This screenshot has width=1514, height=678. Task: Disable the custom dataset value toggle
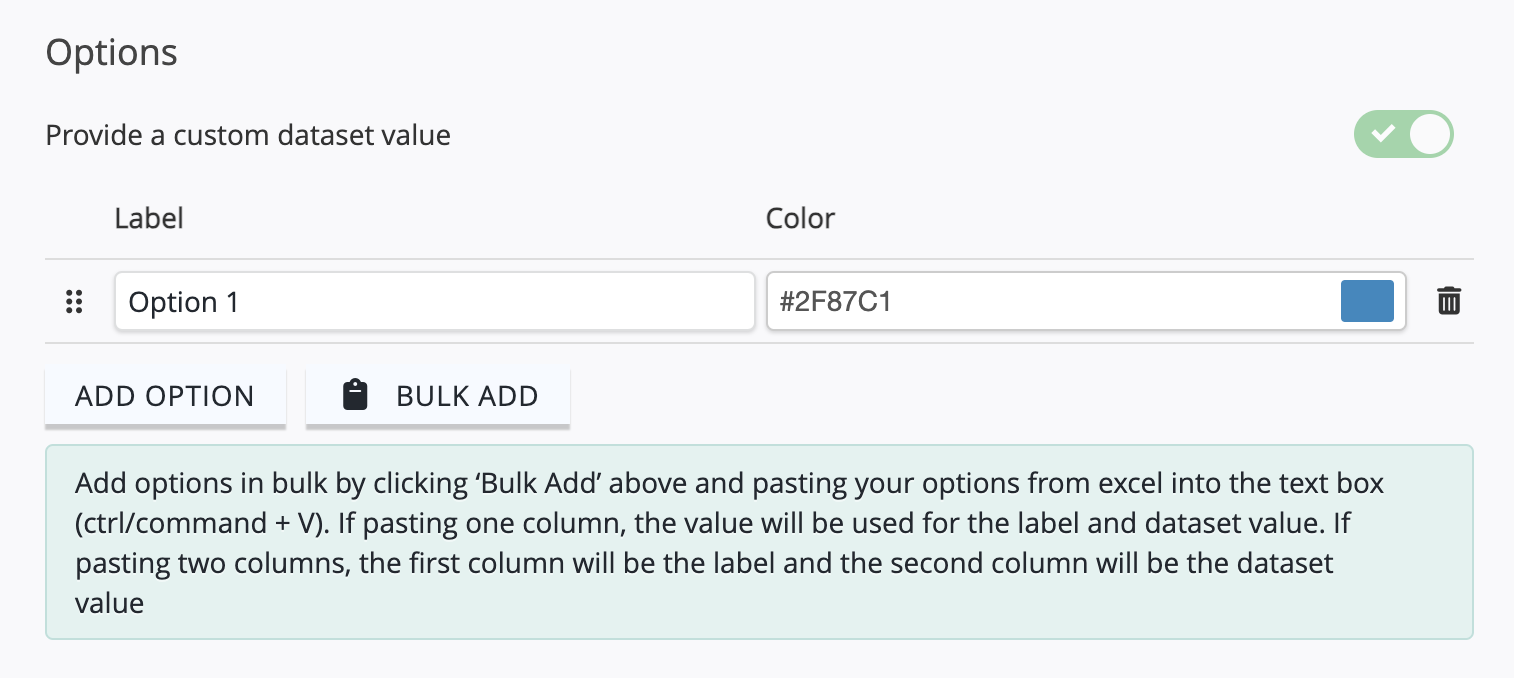(1404, 134)
